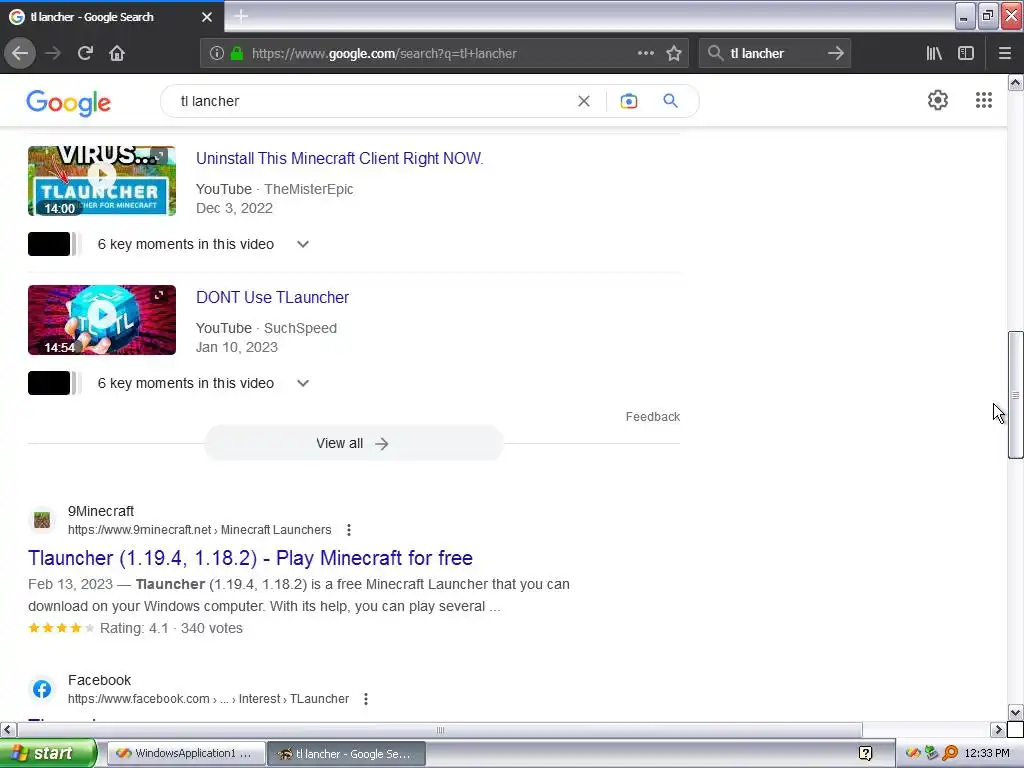The height and width of the screenshot is (768, 1024).
Task: Click horizontal scrollbar left arrow
Action: (8, 729)
